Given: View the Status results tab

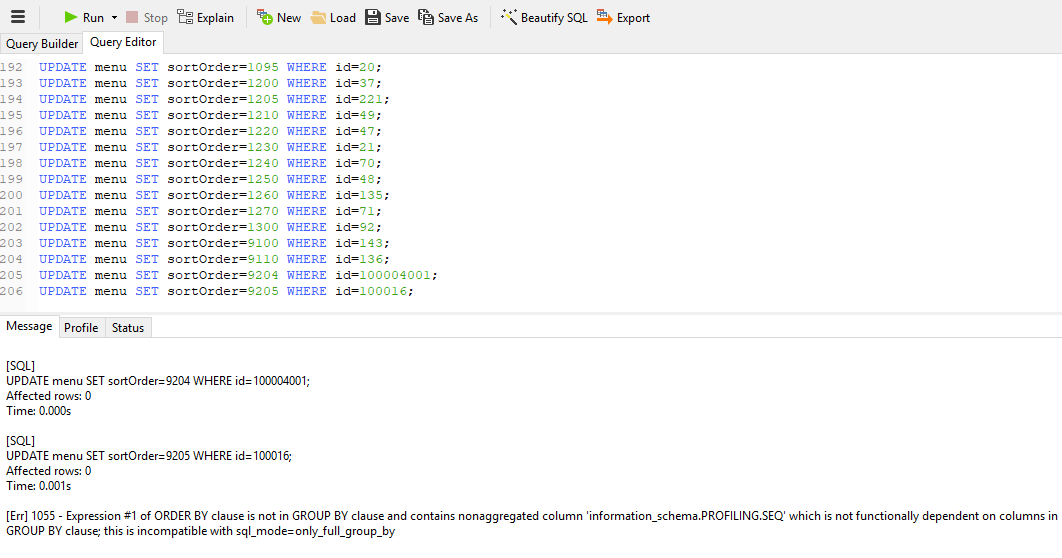Looking at the screenshot, I should tap(128, 327).
